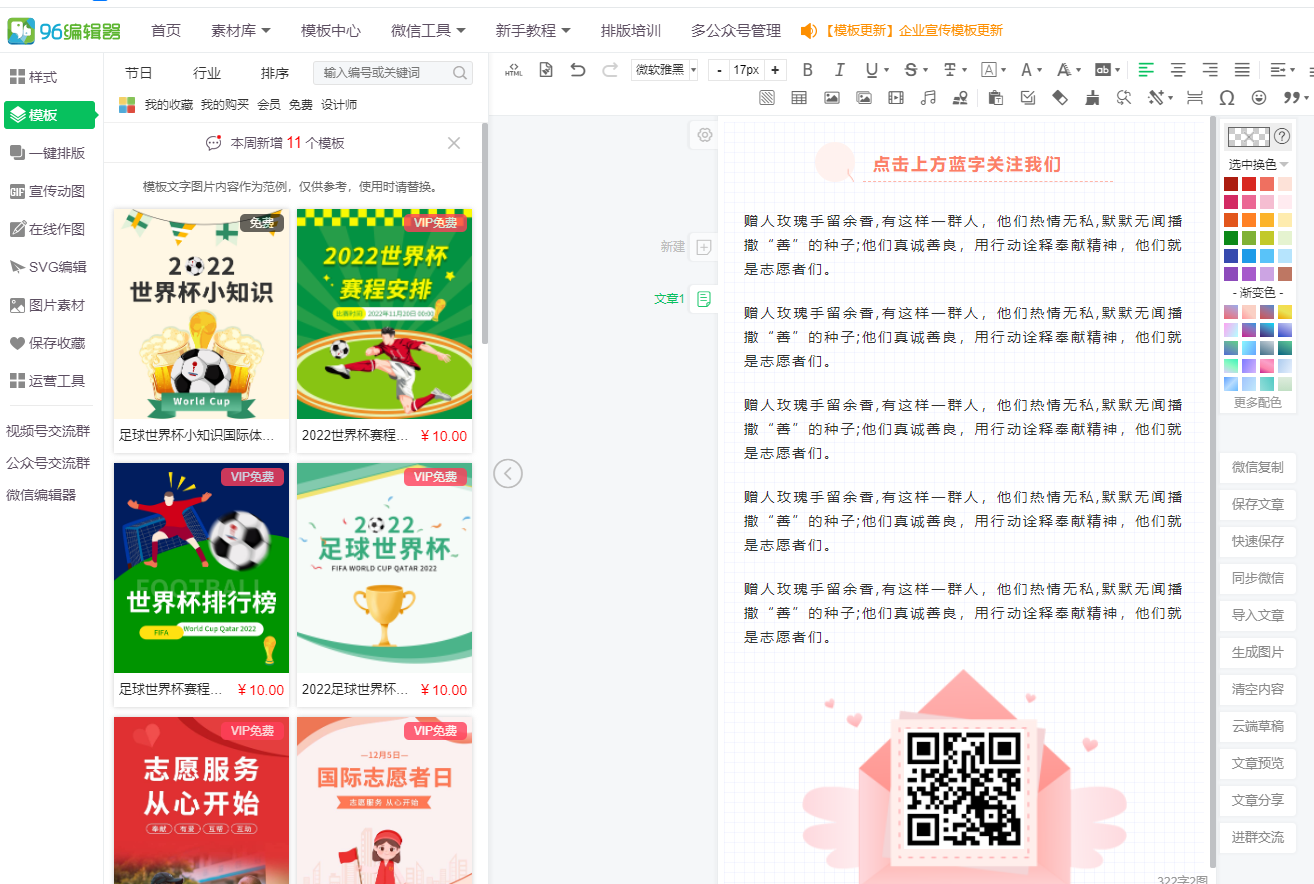Open 一键排版 in the sidebar
Image resolution: width=1314 pixels, height=884 pixels.
click(x=47, y=153)
